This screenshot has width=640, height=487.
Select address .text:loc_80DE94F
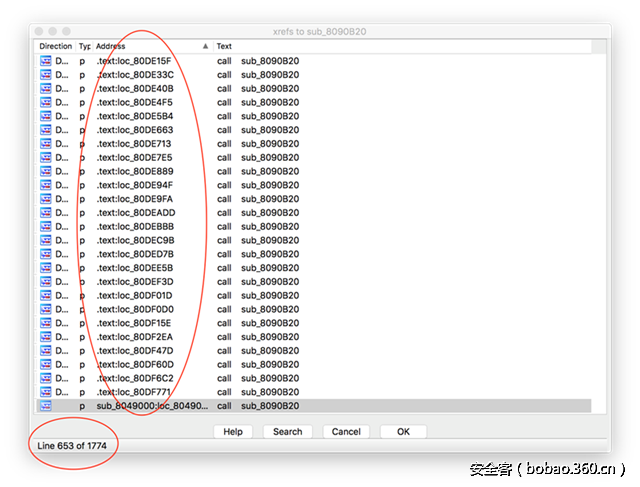(x=135, y=185)
